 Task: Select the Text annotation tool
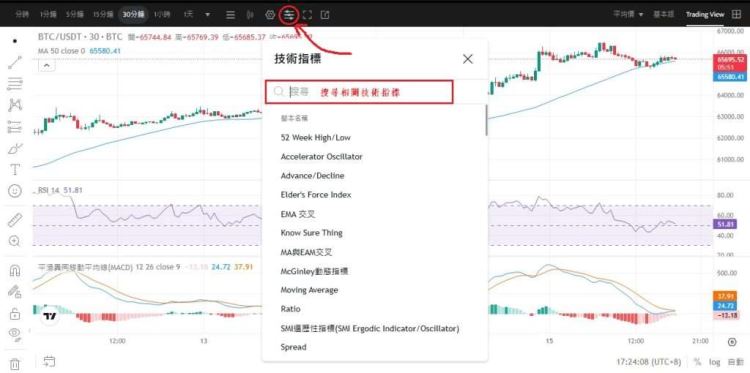coord(15,169)
